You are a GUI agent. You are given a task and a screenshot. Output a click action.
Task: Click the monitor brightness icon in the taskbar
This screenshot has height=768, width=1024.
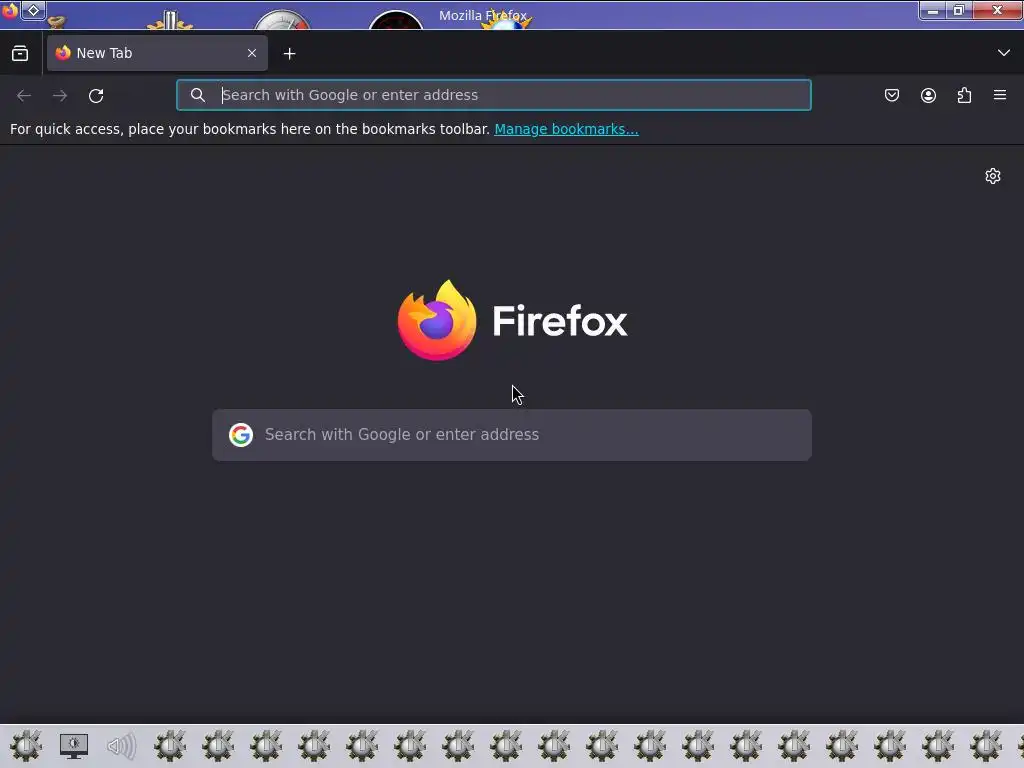click(74, 746)
